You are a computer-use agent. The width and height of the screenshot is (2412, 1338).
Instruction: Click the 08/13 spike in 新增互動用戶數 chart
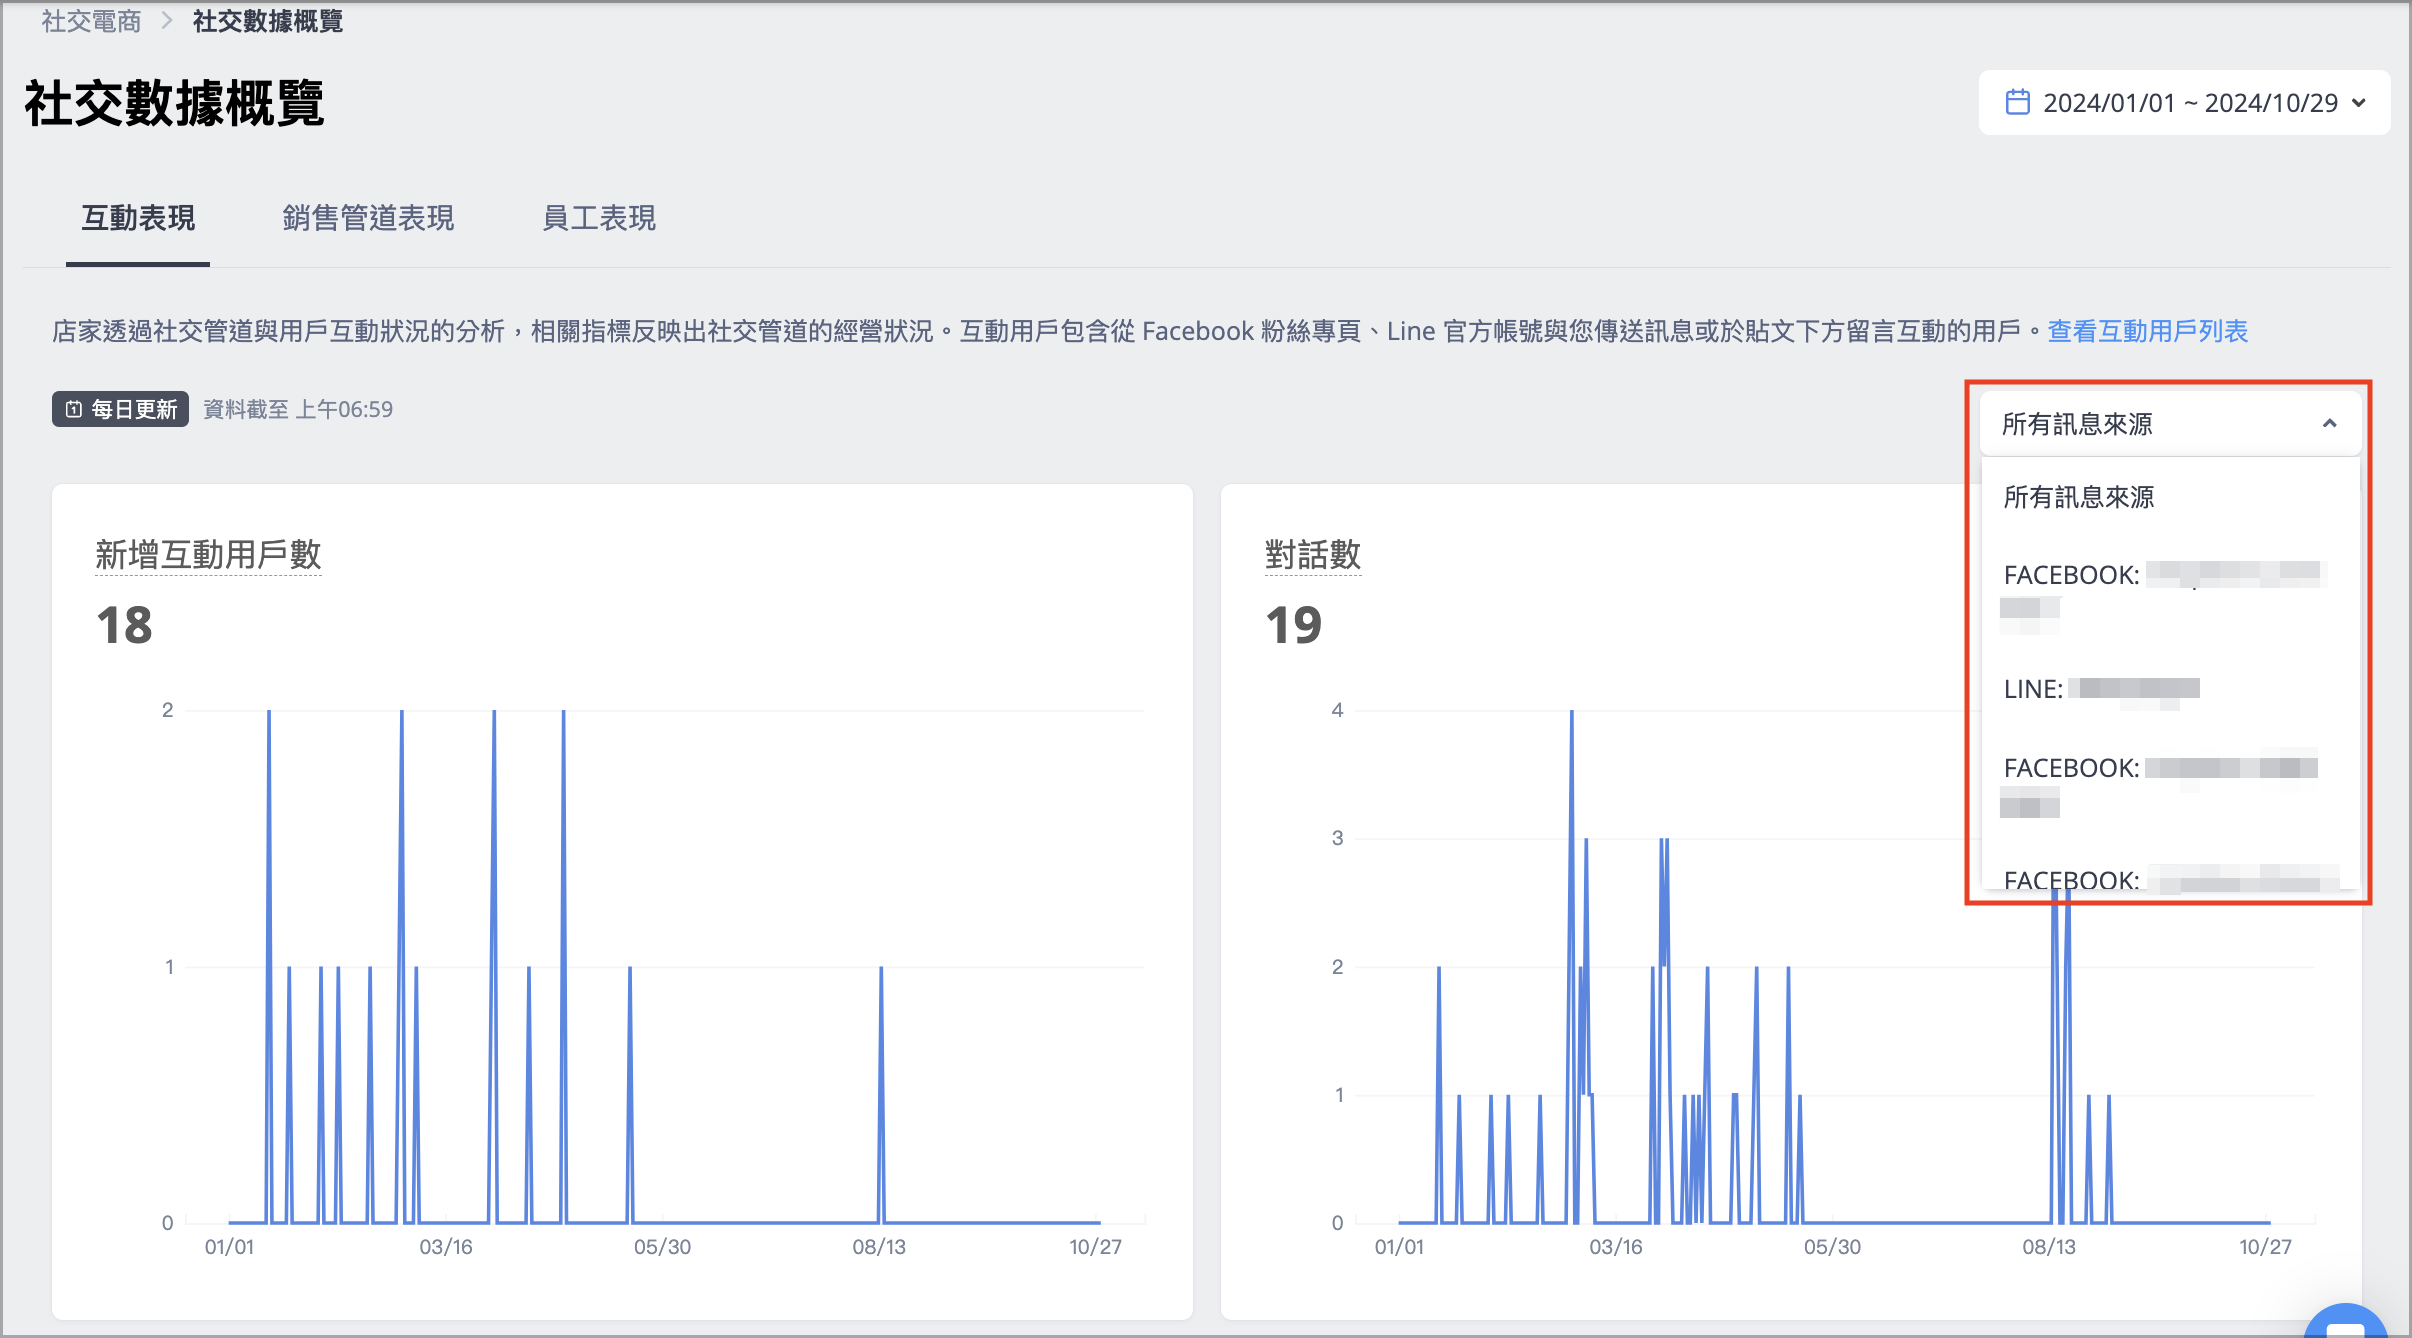pyautogui.click(x=881, y=1094)
